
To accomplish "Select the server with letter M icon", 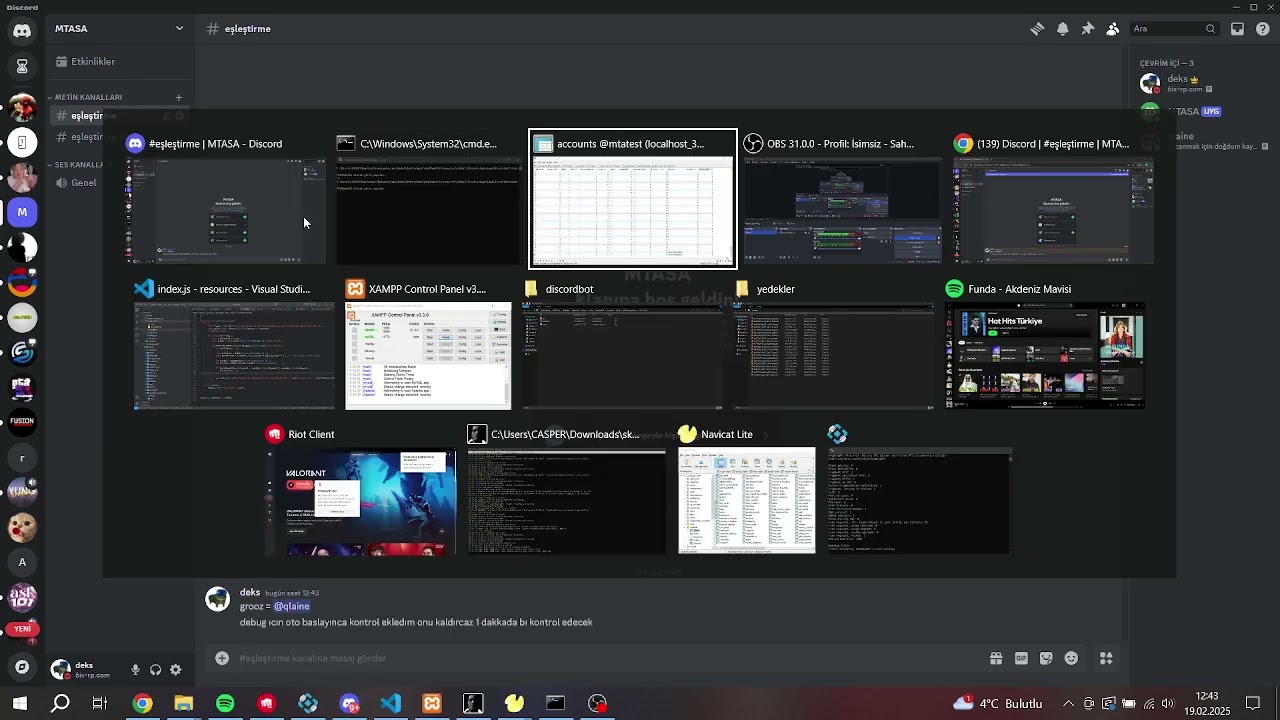I will point(22,212).
